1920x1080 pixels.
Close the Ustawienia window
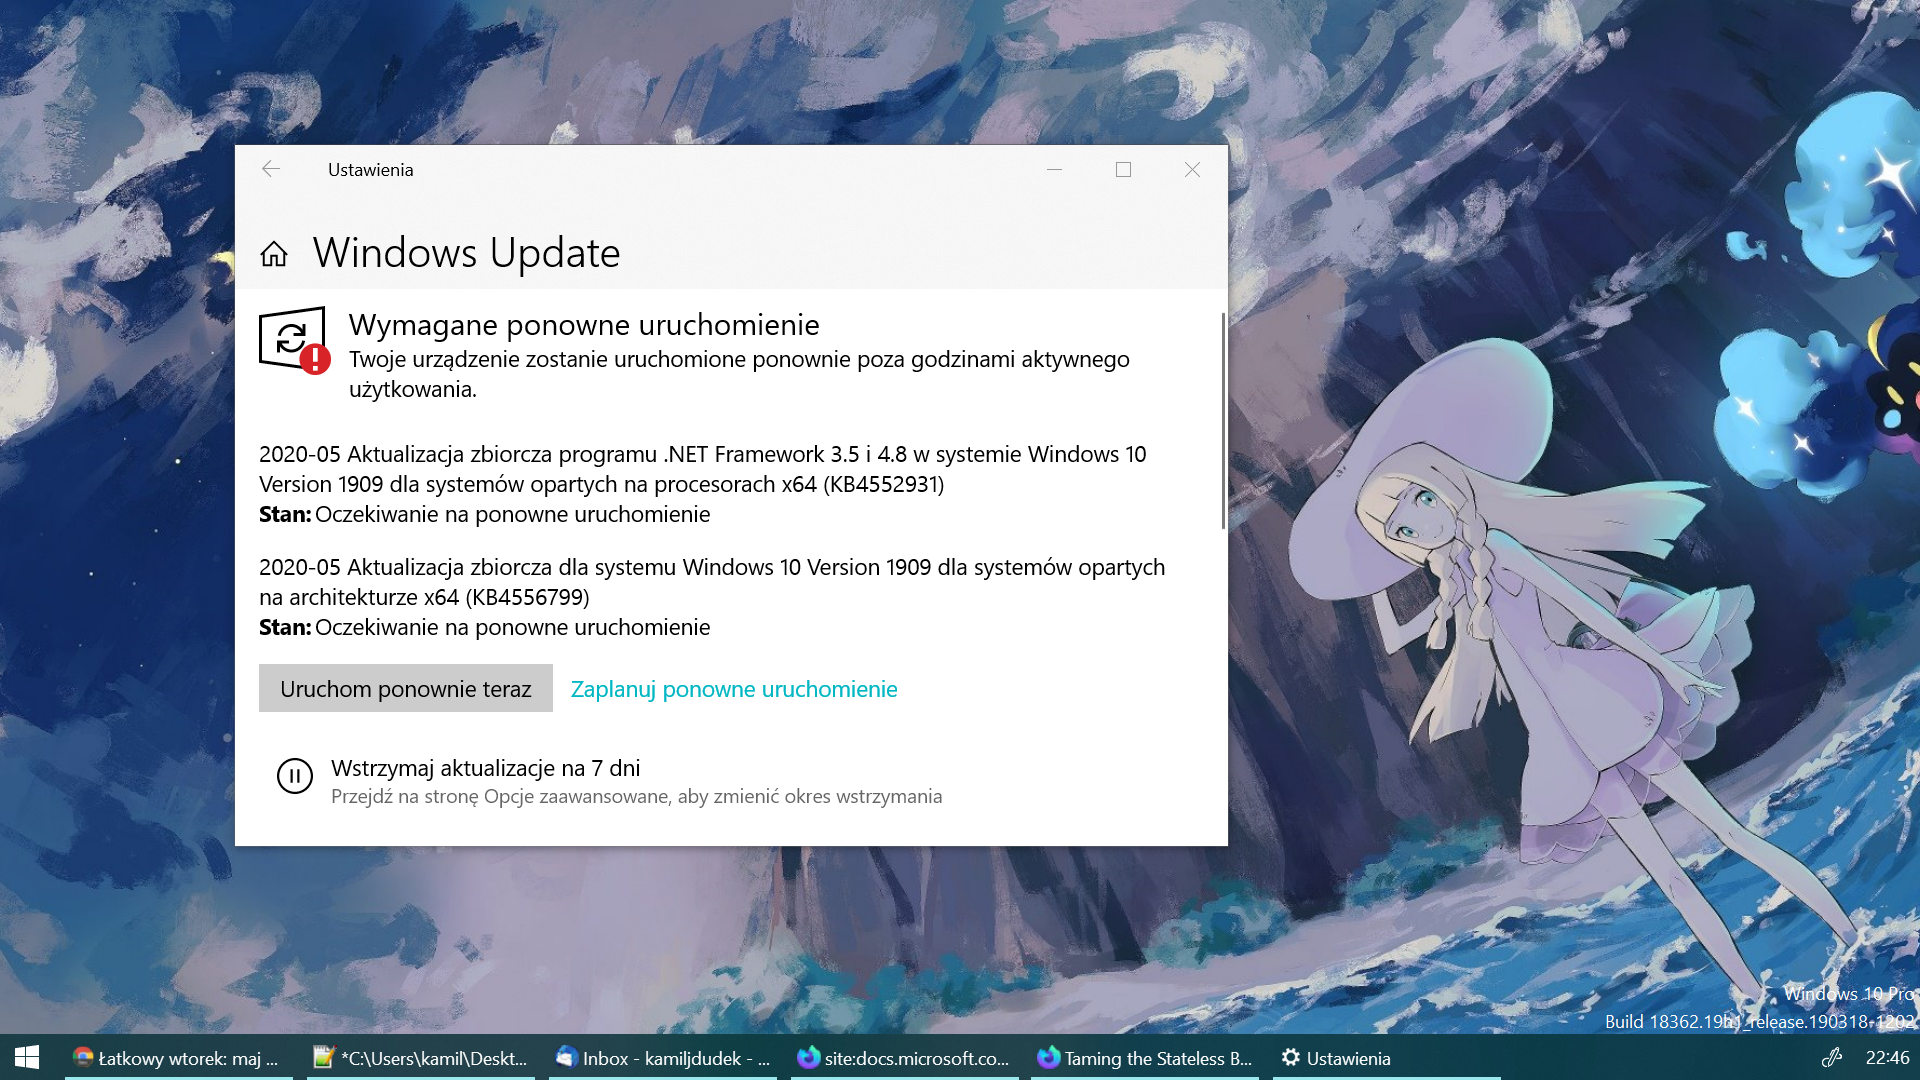1192,170
